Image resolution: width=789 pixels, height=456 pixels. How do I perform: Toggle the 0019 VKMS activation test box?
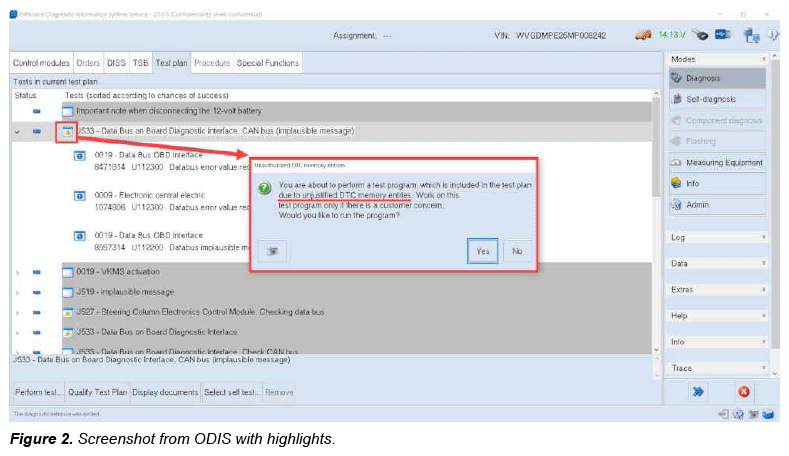[x=68, y=271]
